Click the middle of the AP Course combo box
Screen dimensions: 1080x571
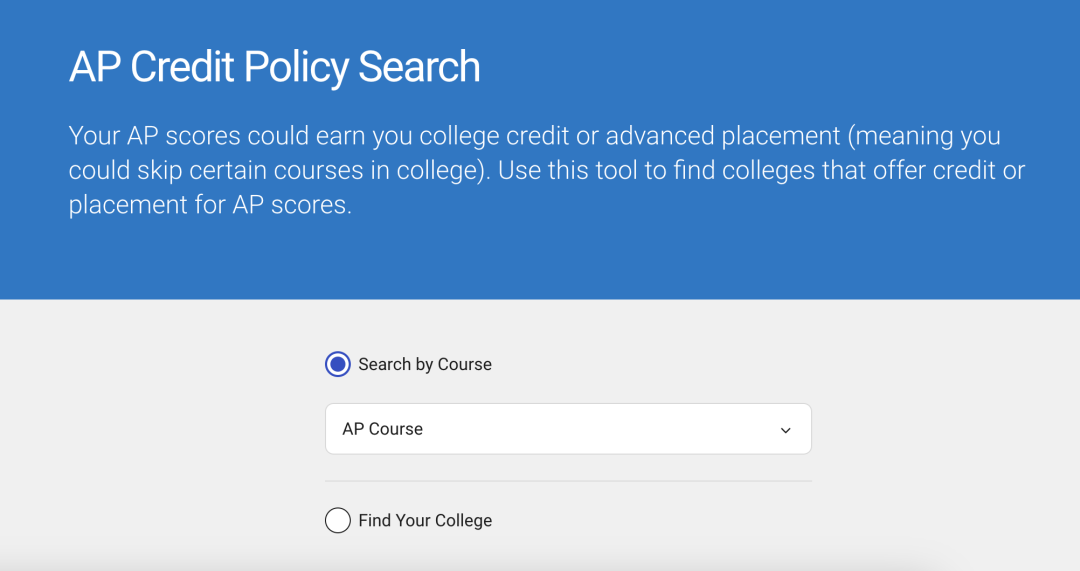567,429
